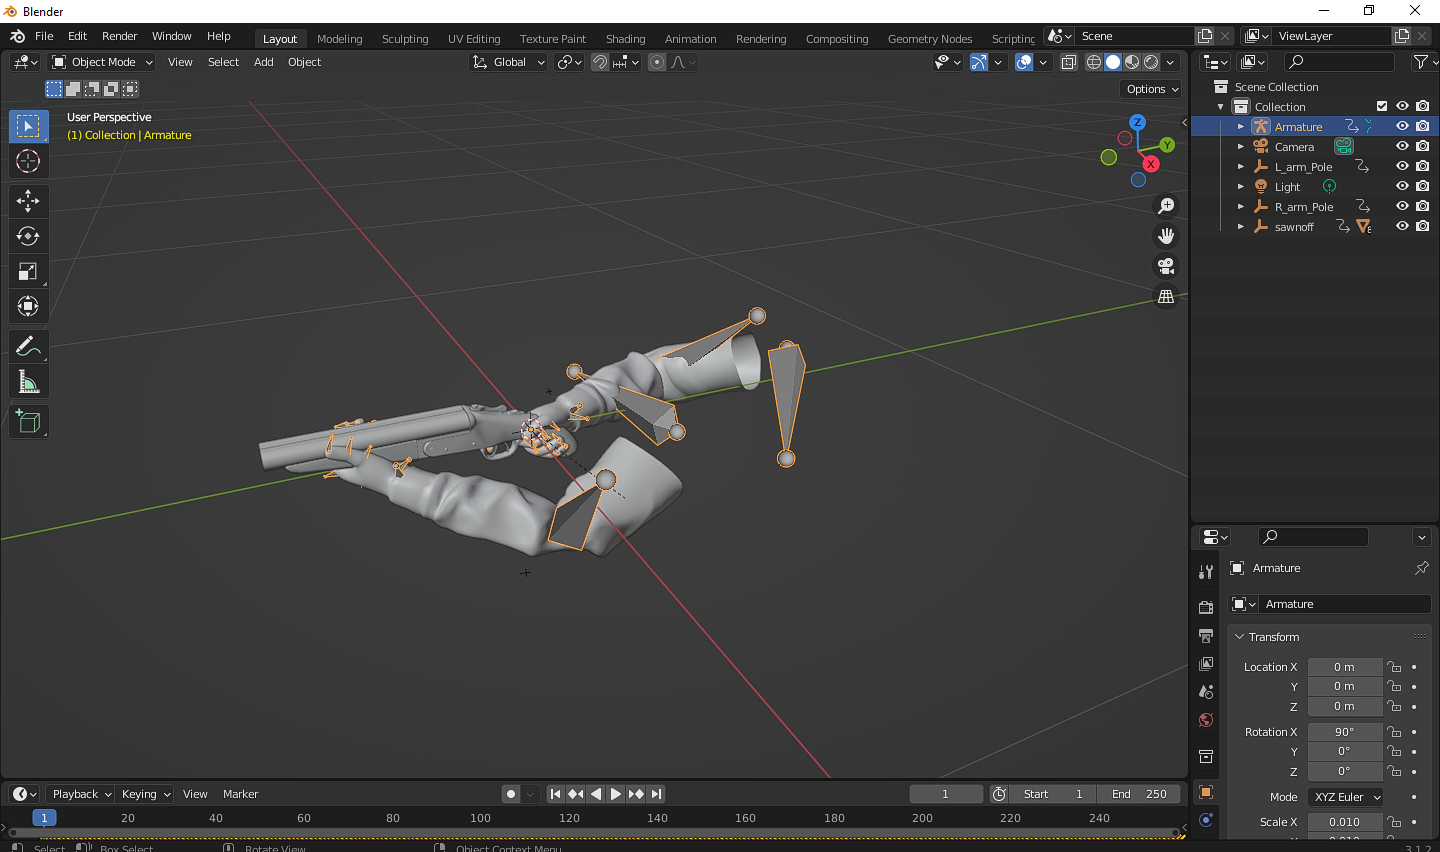Click the Location X value field

(1344, 667)
